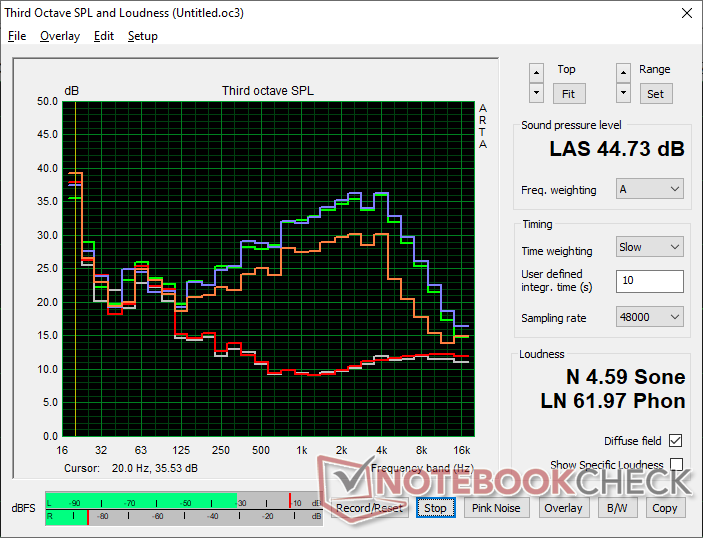This screenshot has height=538, width=703.
Task: Click the upper dBFS level meter bar
Action: [180, 500]
